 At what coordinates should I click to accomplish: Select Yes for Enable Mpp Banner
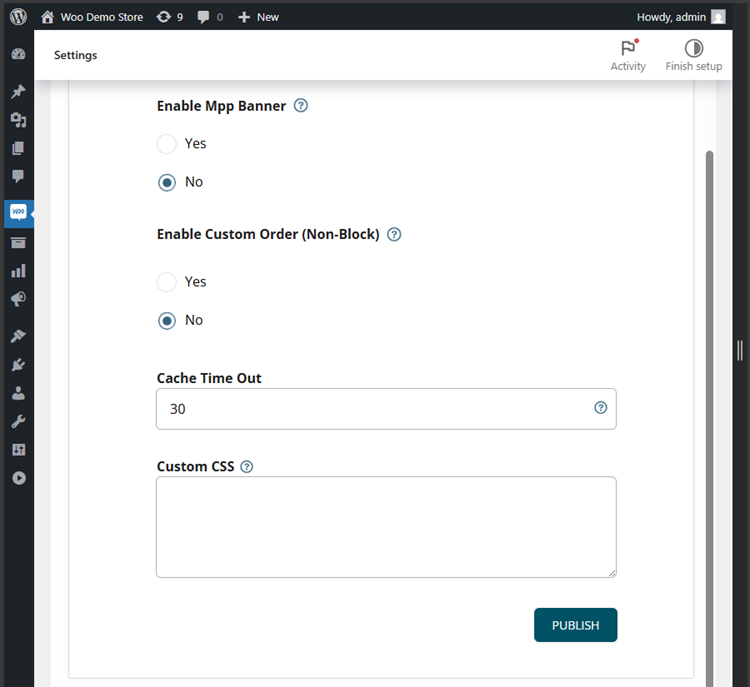click(x=167, y=144)
